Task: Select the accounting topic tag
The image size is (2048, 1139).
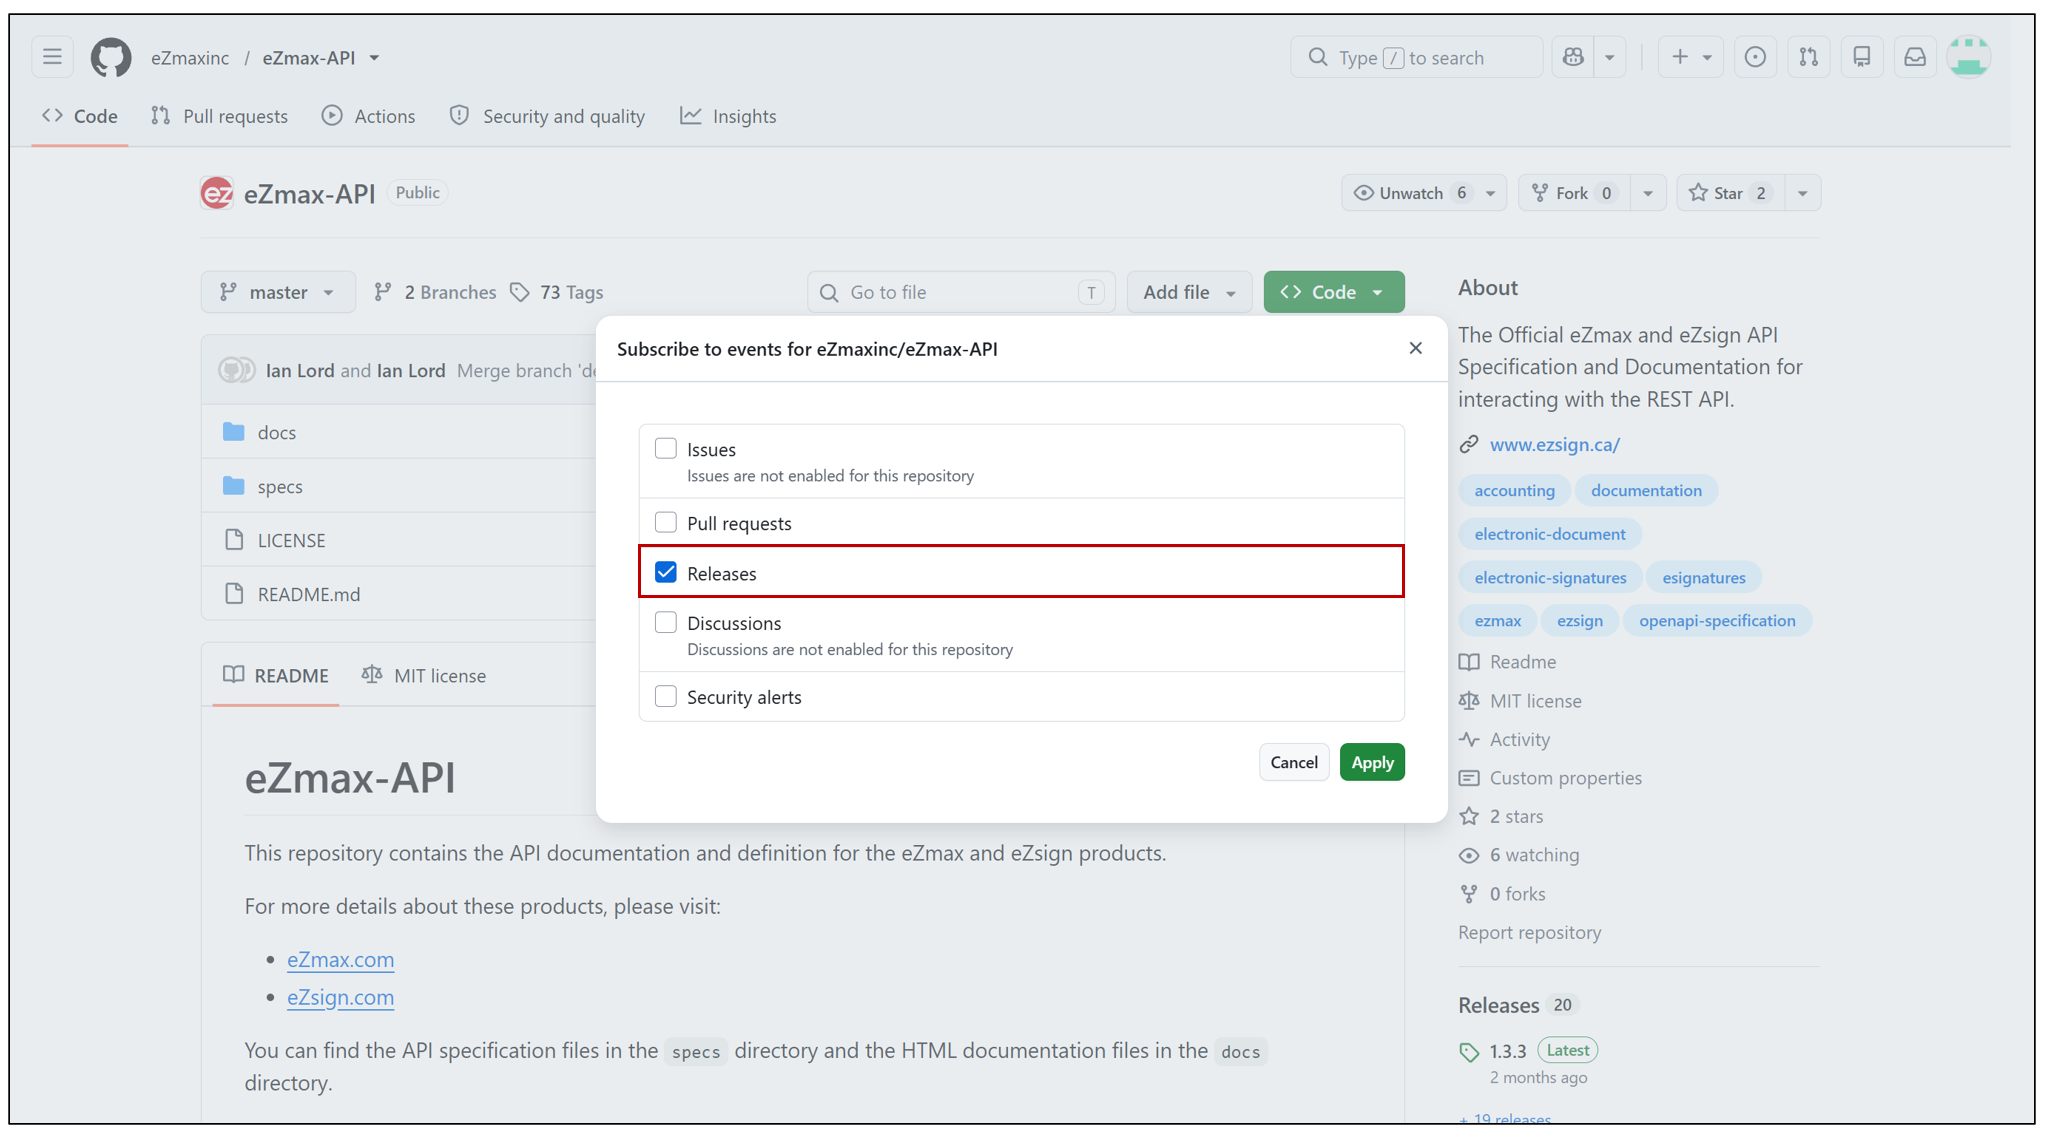Action: (x=1514, y=490)
